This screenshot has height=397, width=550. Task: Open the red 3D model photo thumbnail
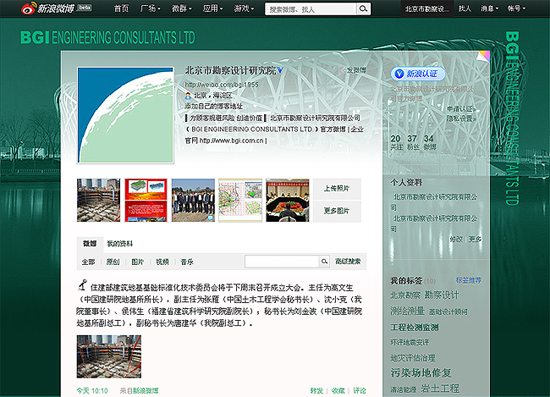coord(146,200)
